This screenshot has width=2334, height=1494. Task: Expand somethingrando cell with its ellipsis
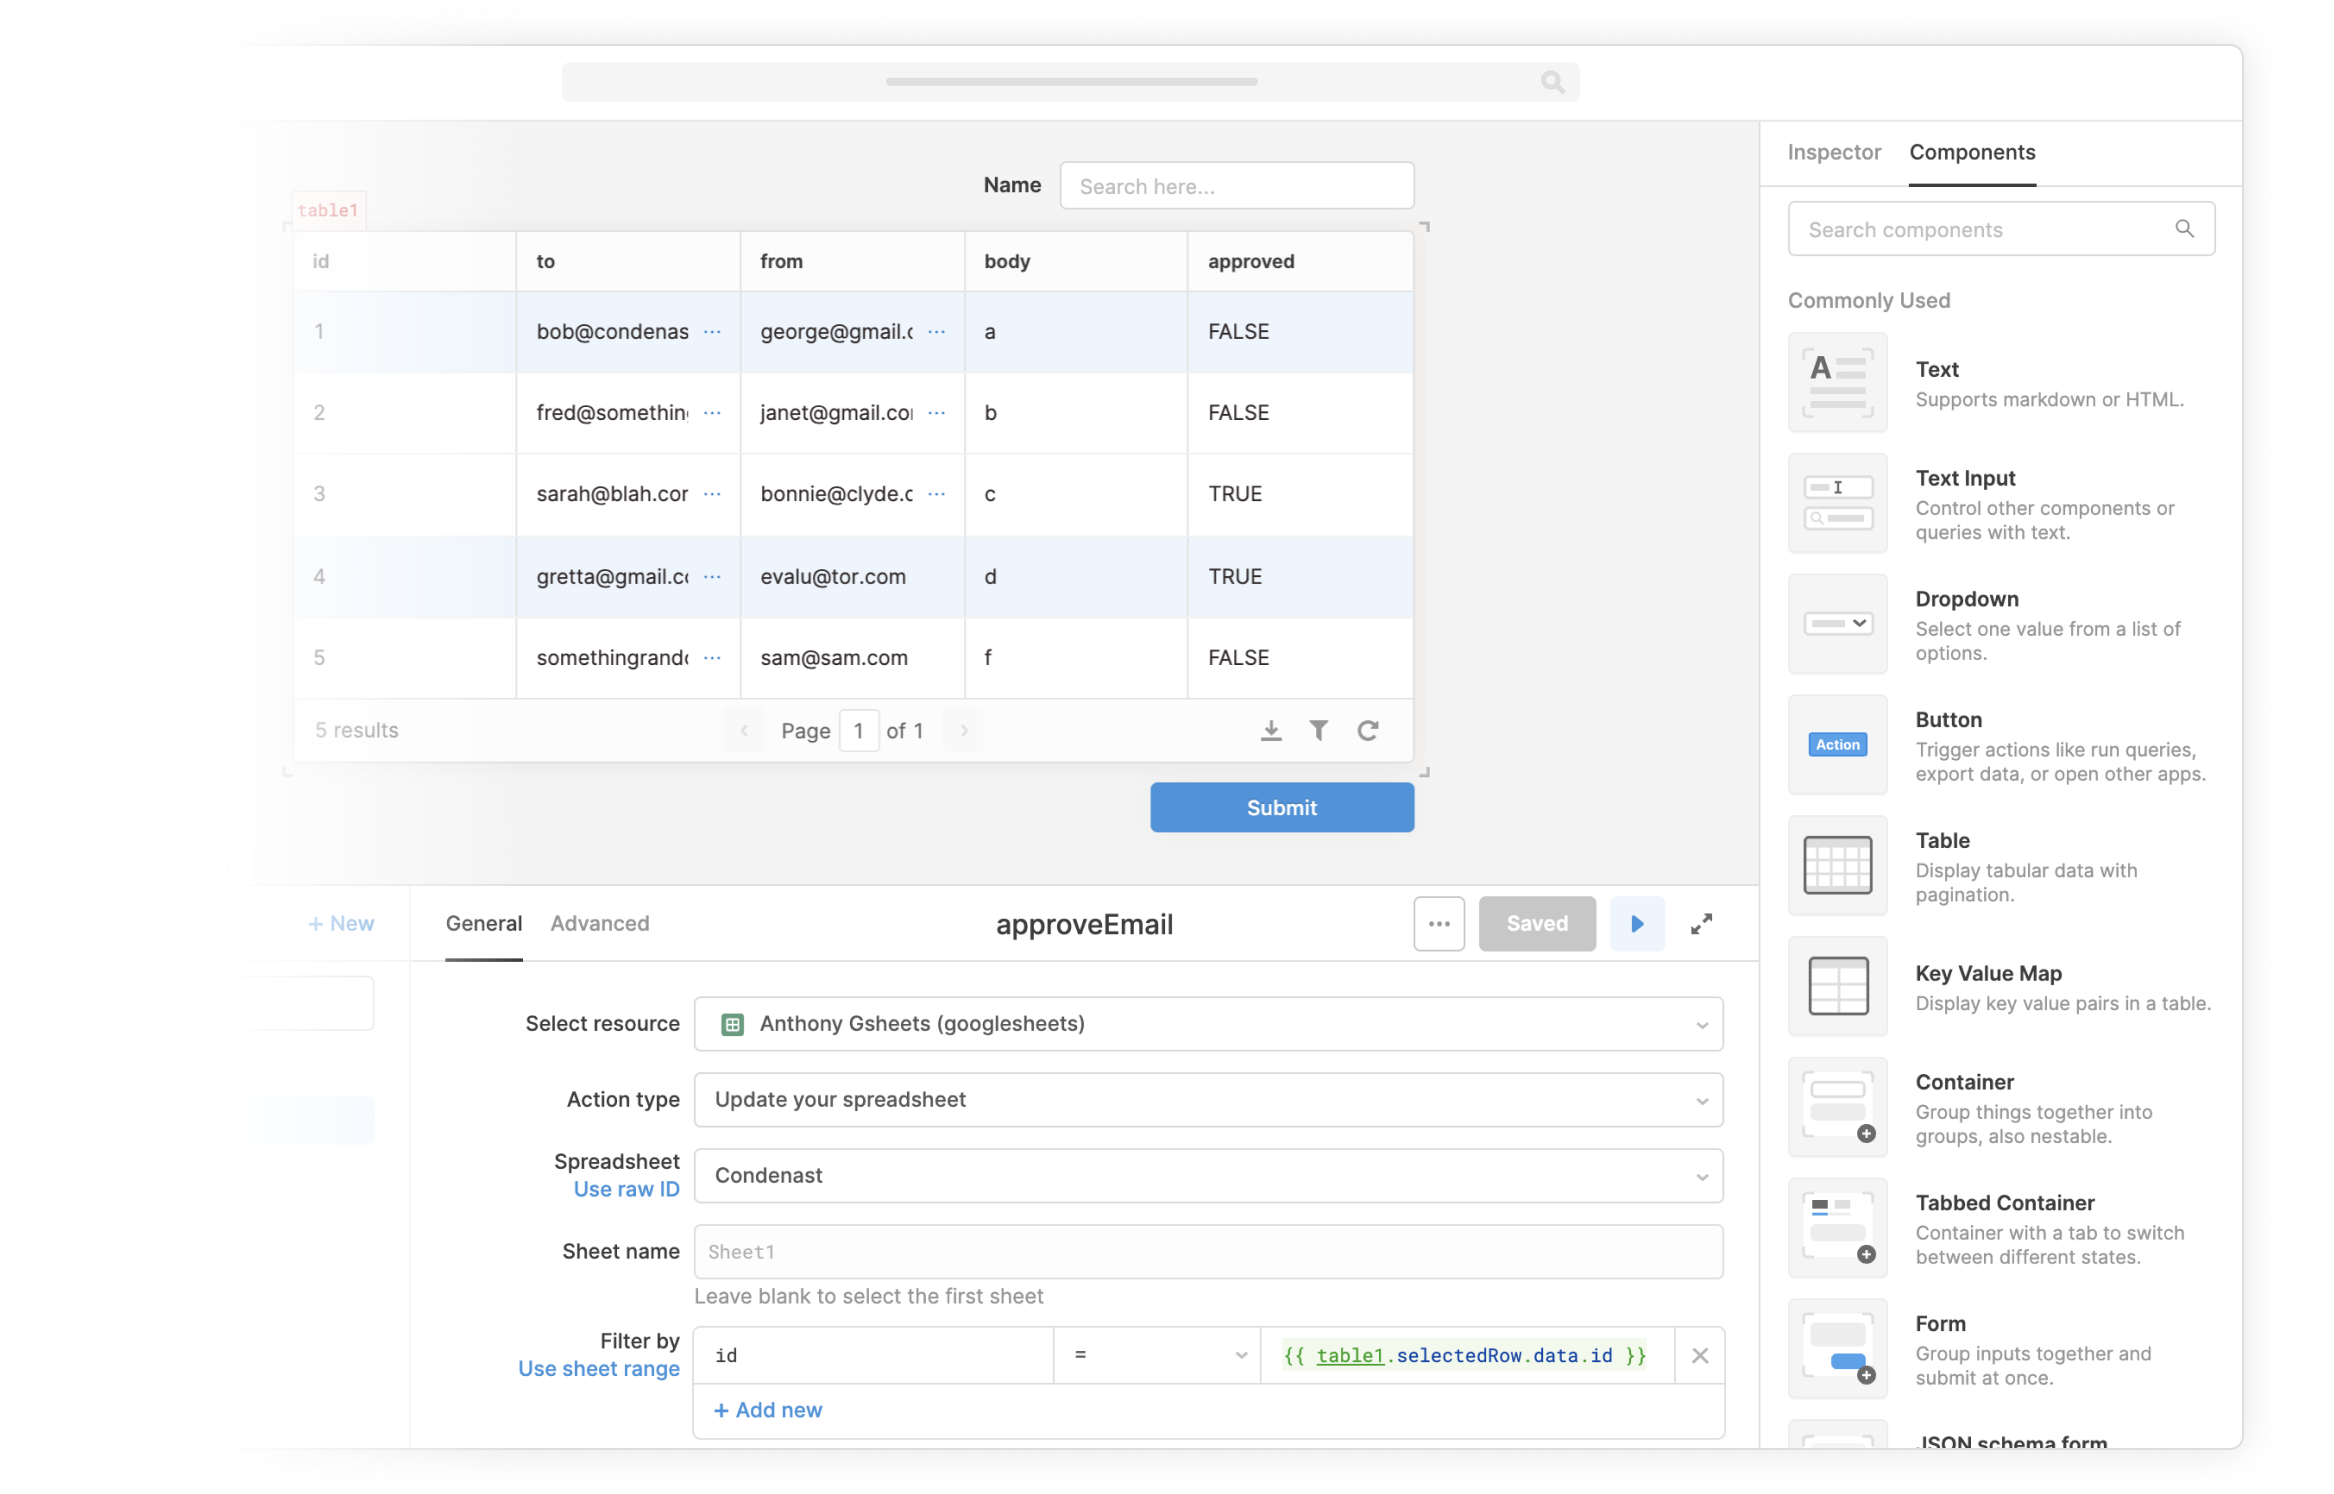712,658
